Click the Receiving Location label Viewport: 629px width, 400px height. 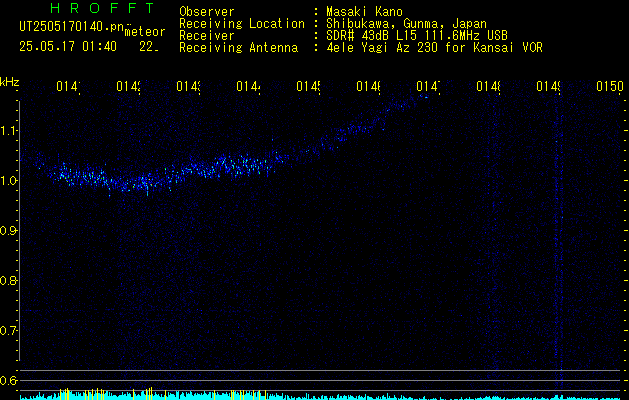(x=242, y=24)
